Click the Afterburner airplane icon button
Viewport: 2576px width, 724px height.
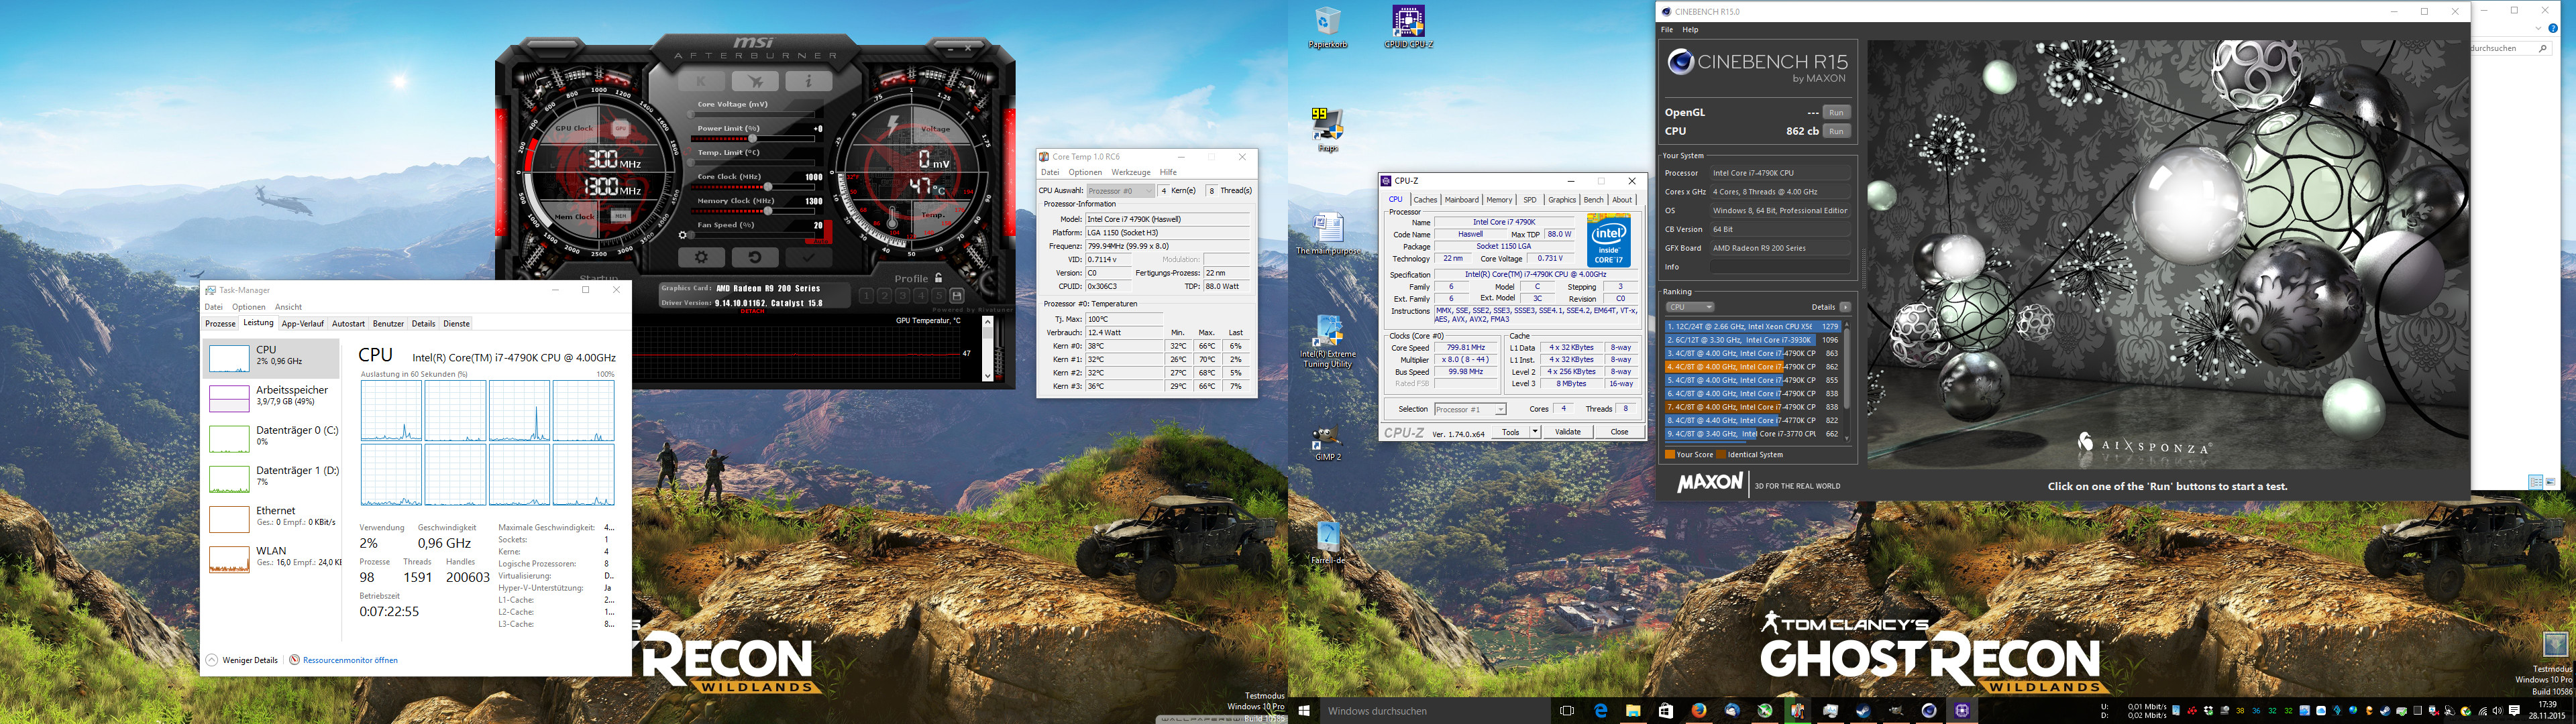[x=756, y=81]
